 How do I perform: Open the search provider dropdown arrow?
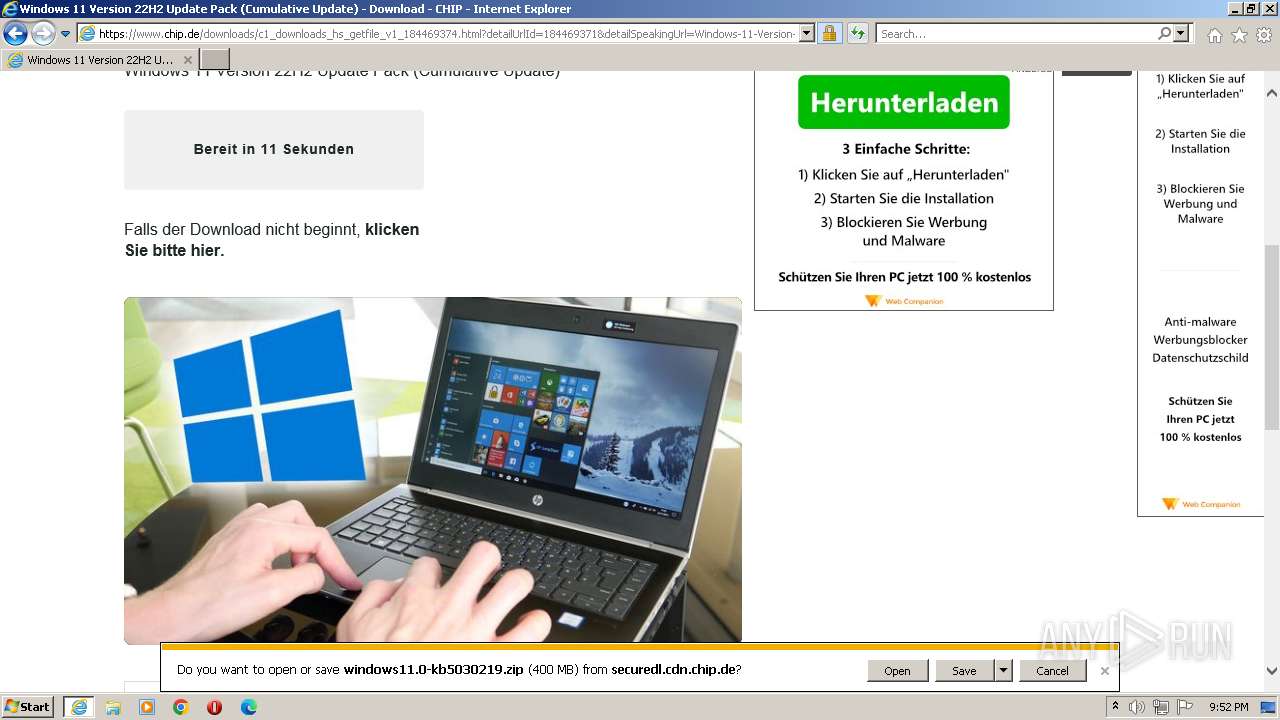coord(1181,34)
